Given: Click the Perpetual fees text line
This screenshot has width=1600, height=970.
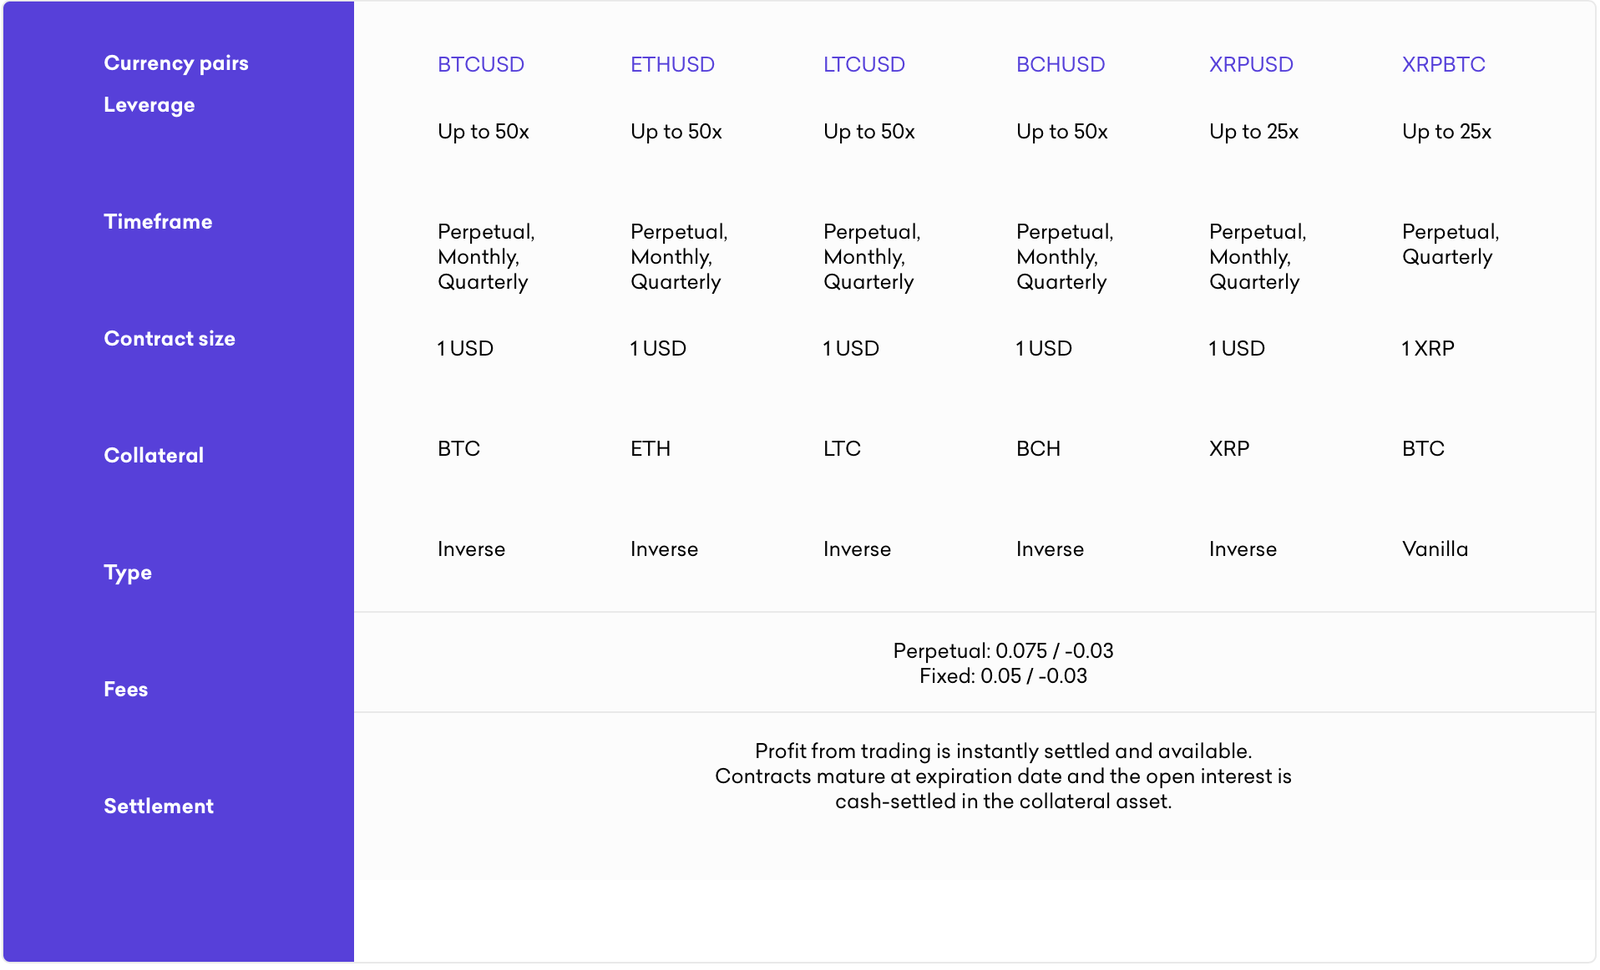Looking at the screenshot, I should point(1003,651).
